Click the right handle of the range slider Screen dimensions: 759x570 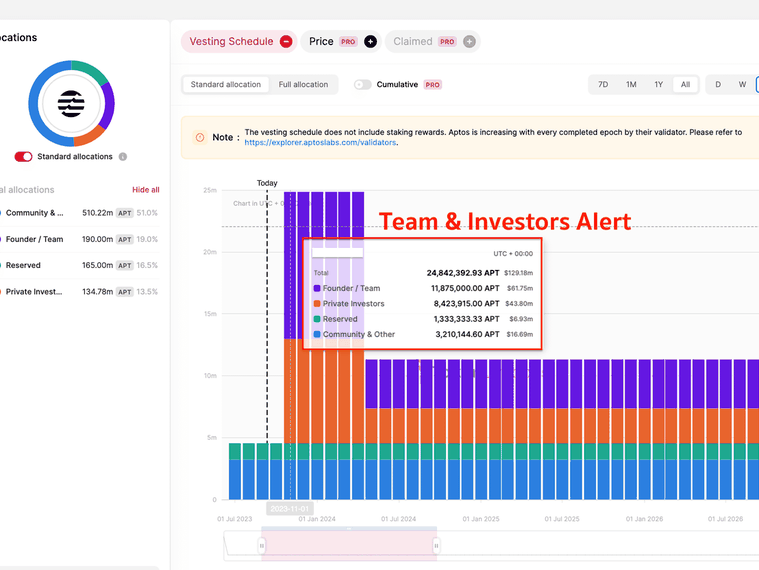pyautogui.click(x=436, y=545)
